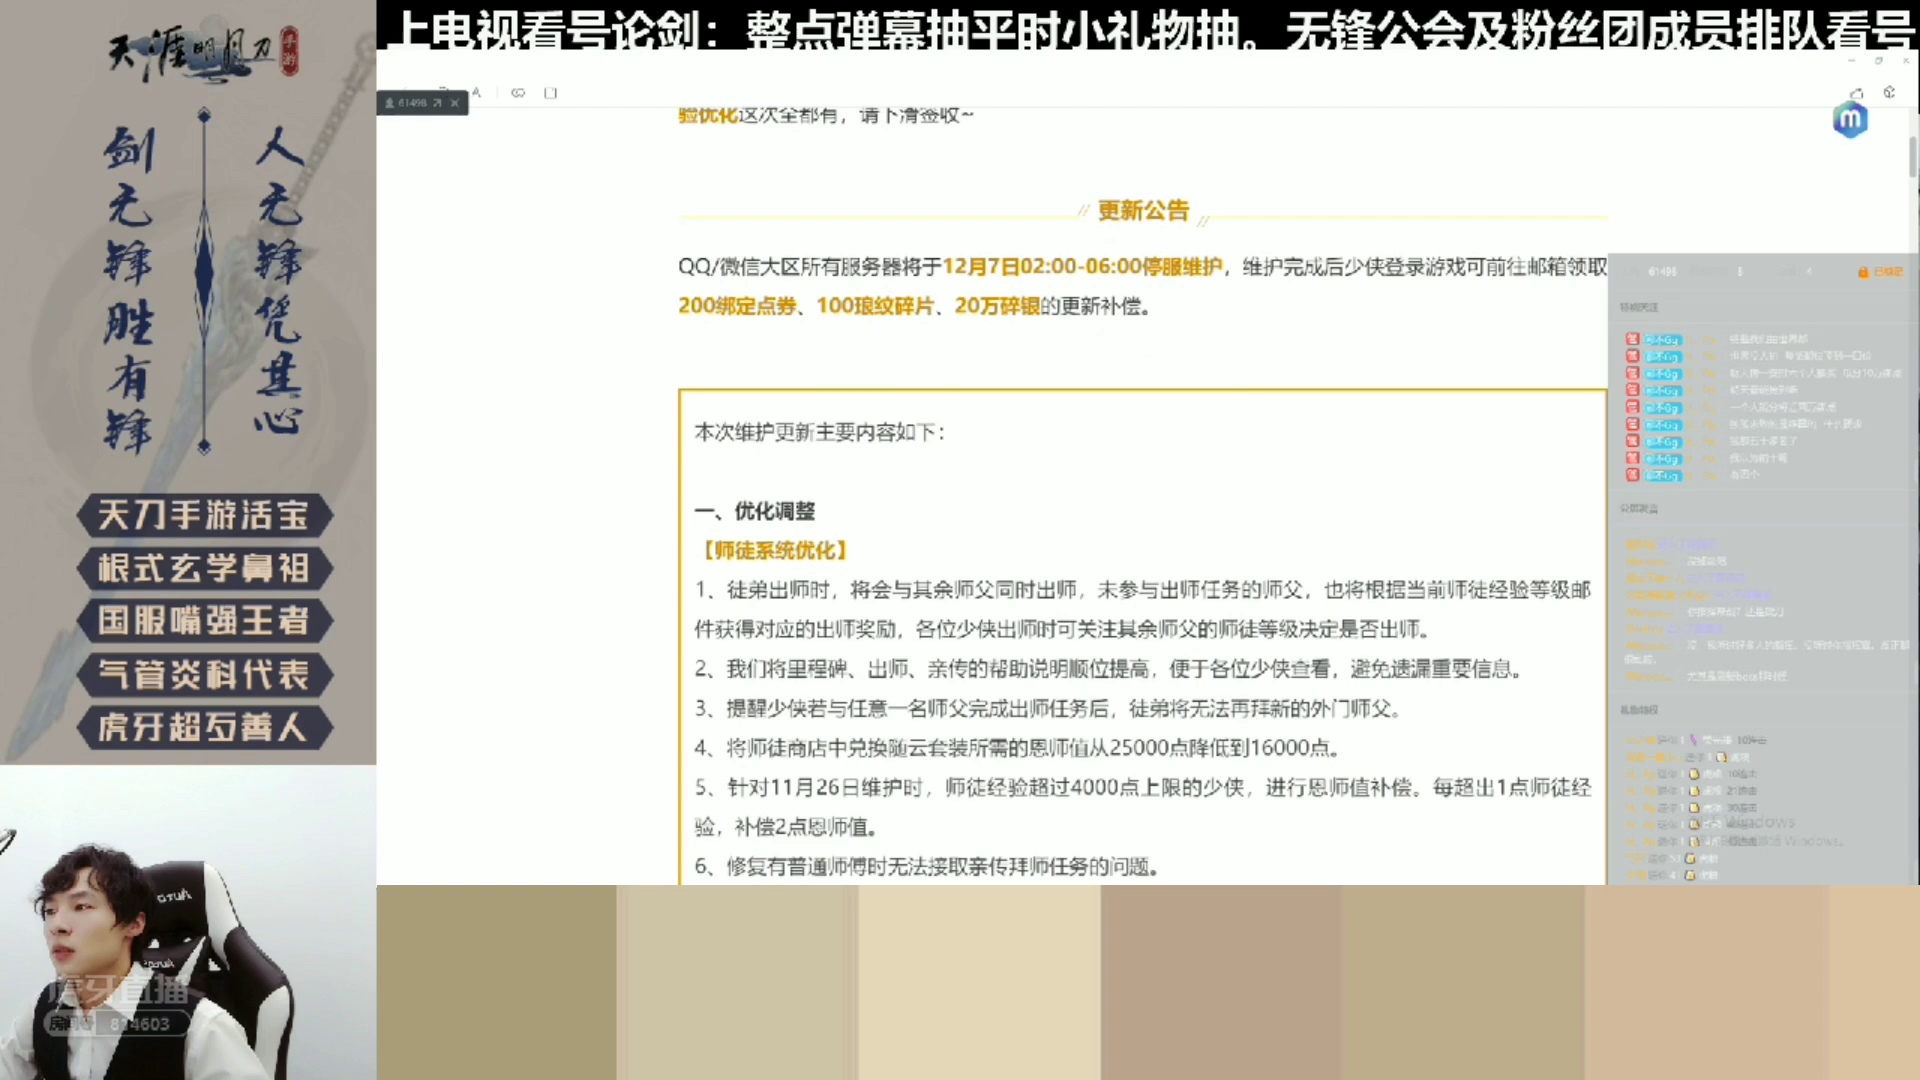Click the '更新公告' heading
Screen dimensions: 1920x1080
click(1143, 211)
